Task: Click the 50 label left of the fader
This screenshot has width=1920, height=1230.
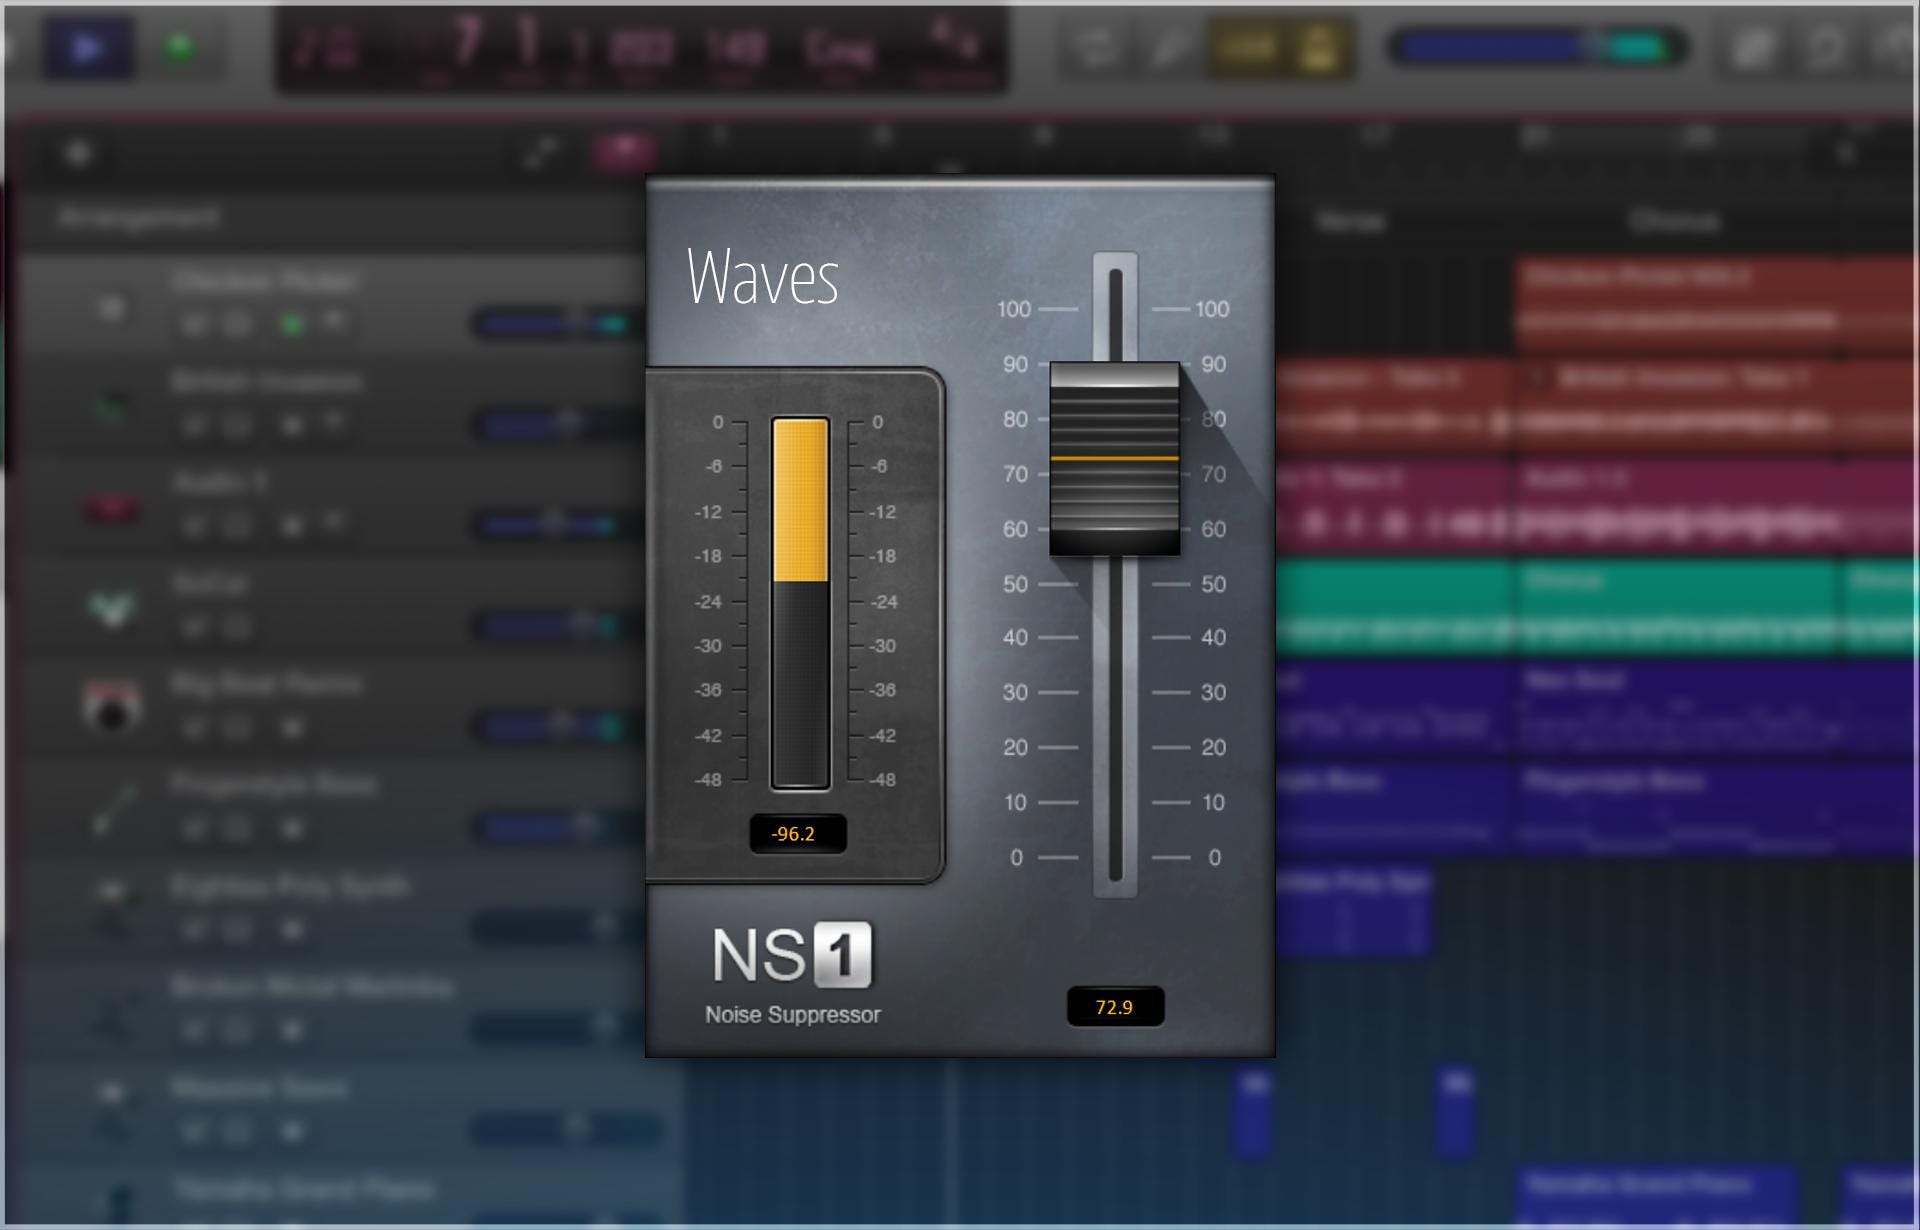Action: pyautogui.click(x=1015, y=584)
